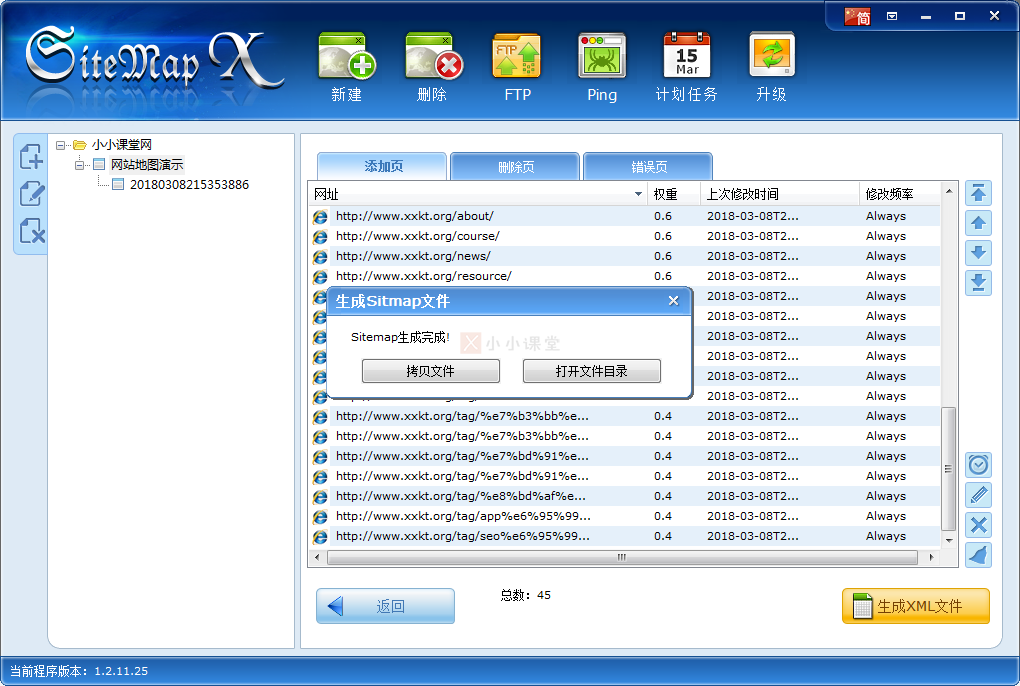
Task: Click weight 0.6 in the news/ row
Action: [663, 256]
